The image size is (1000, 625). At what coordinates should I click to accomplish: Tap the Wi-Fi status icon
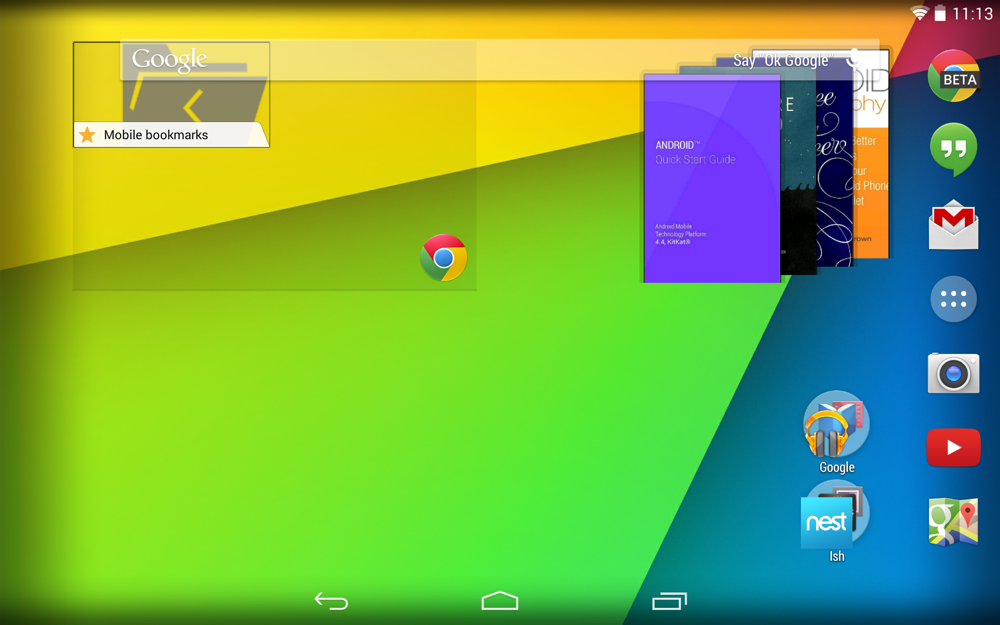click(919, 13)
